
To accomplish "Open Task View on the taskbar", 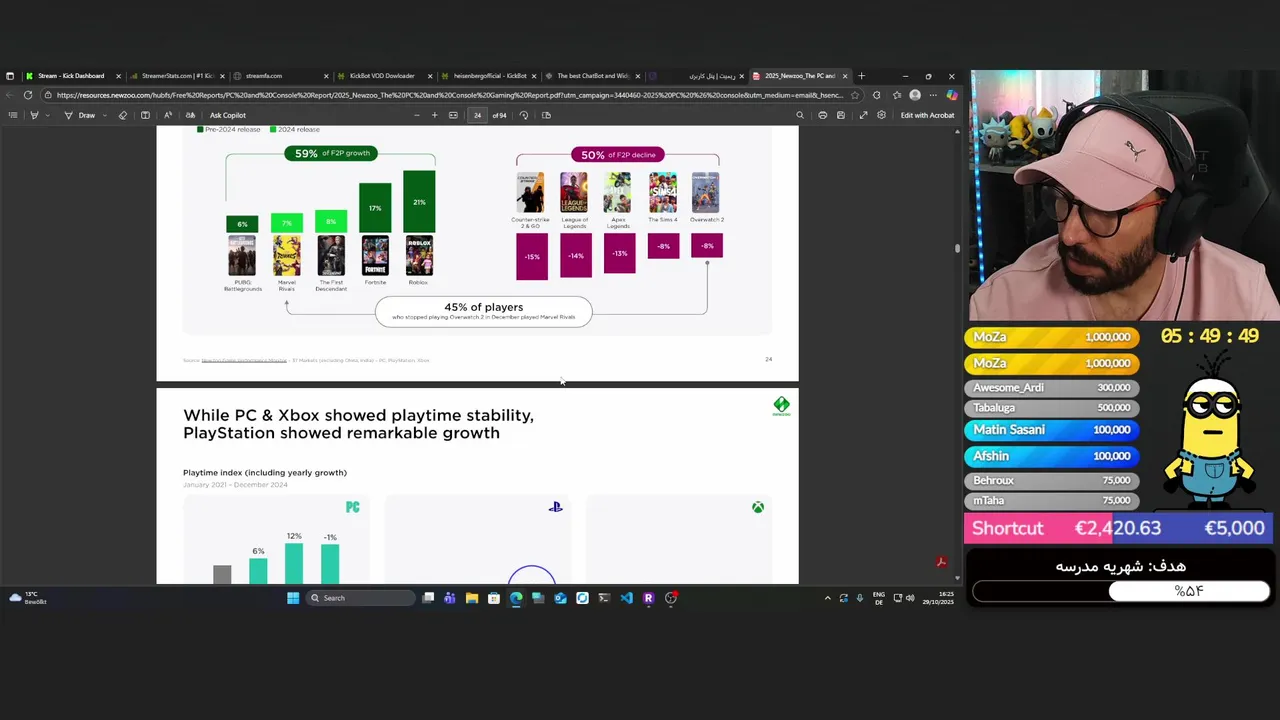I will coord(428,598).
